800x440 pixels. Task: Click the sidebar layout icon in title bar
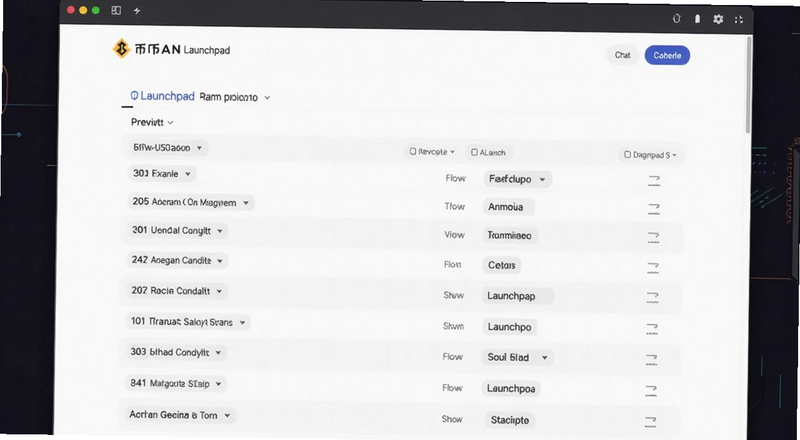point(116,10)
